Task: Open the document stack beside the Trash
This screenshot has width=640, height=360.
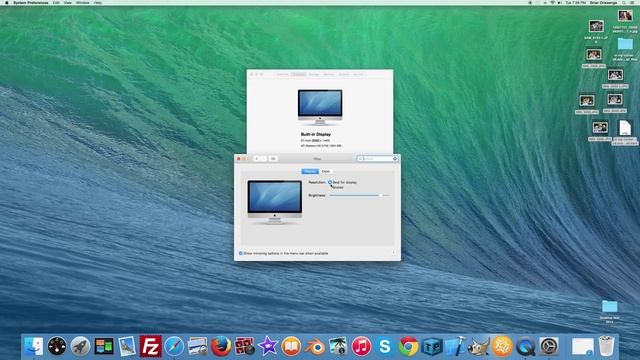Action: pyautogui.click(x=582, y=347)
